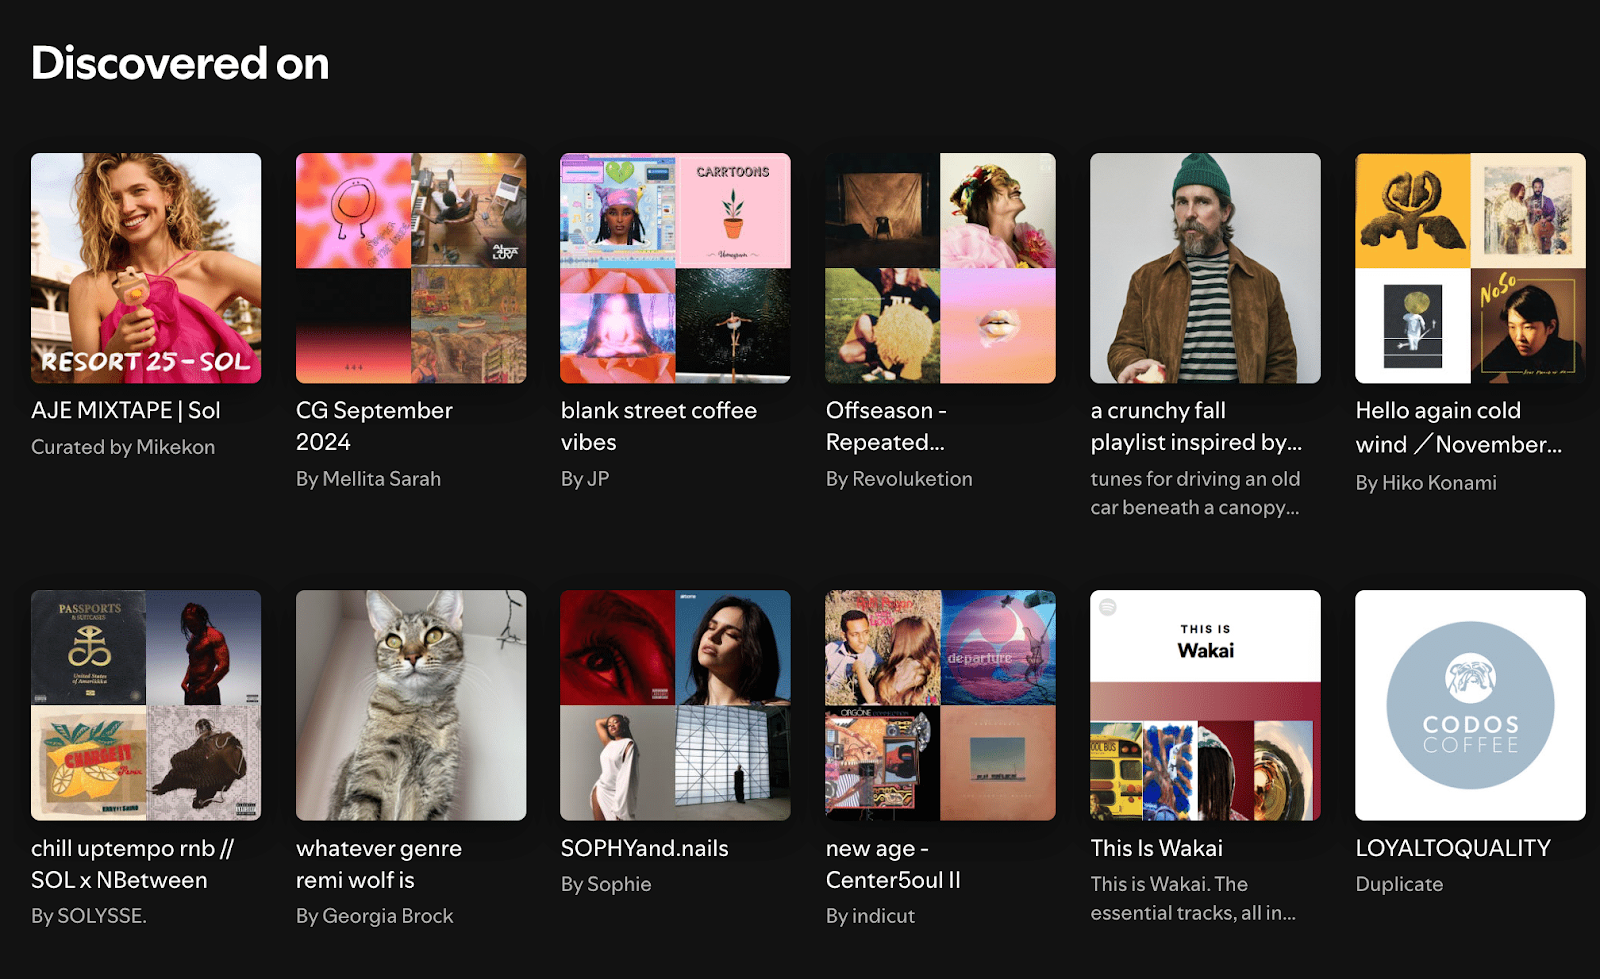Open the AJE MIXTAPE | Sol playlist cover
The image size is (1600, 979).
(146, 268)
